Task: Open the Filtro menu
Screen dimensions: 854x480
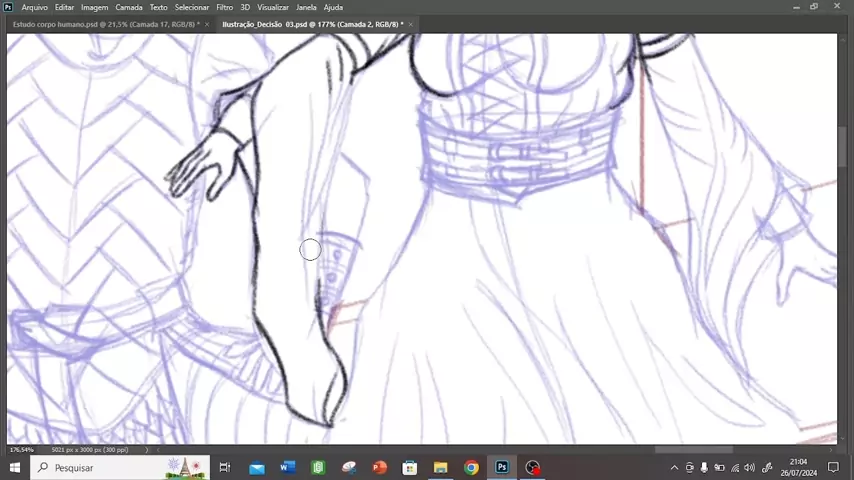Action: tap(224, 7)
